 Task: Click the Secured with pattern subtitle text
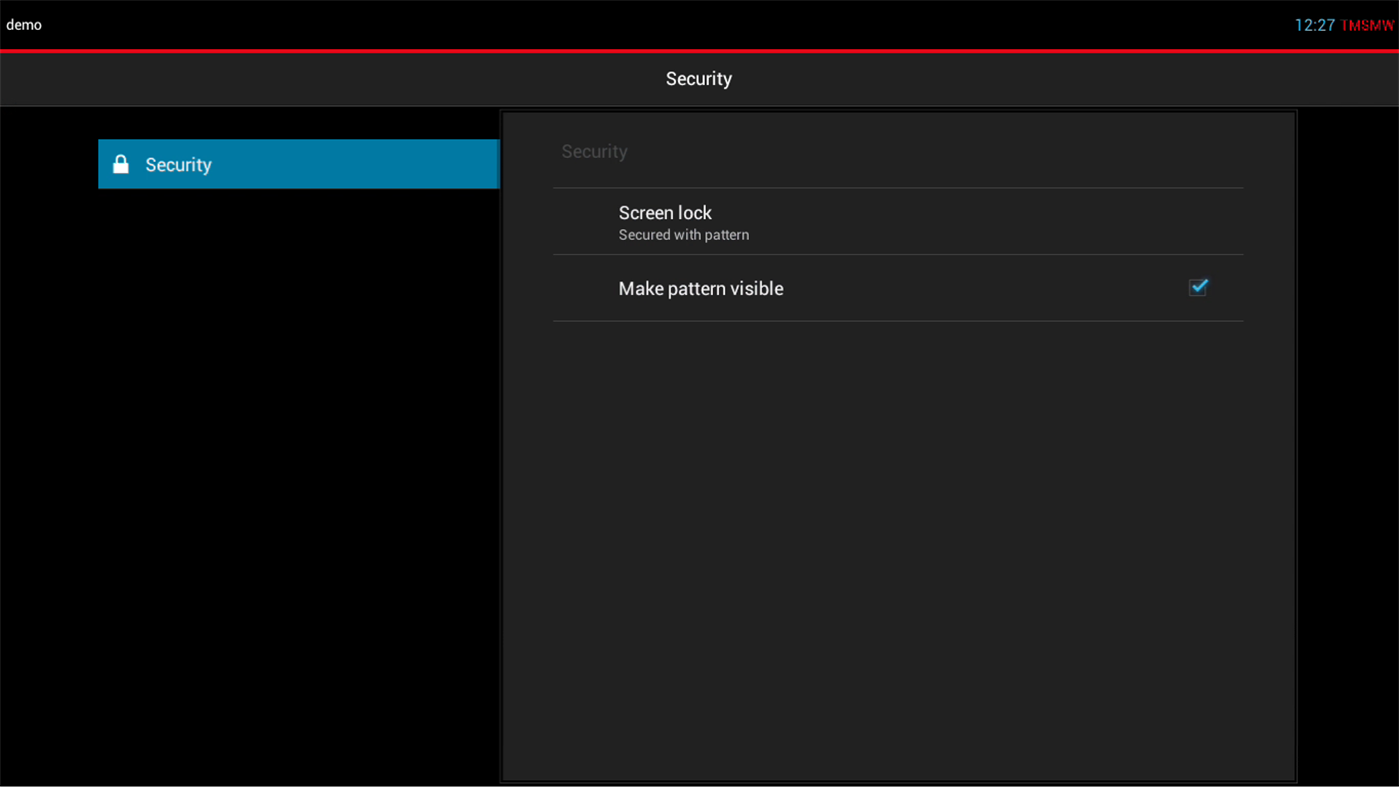pyautogui.click(x=683, y=234)
